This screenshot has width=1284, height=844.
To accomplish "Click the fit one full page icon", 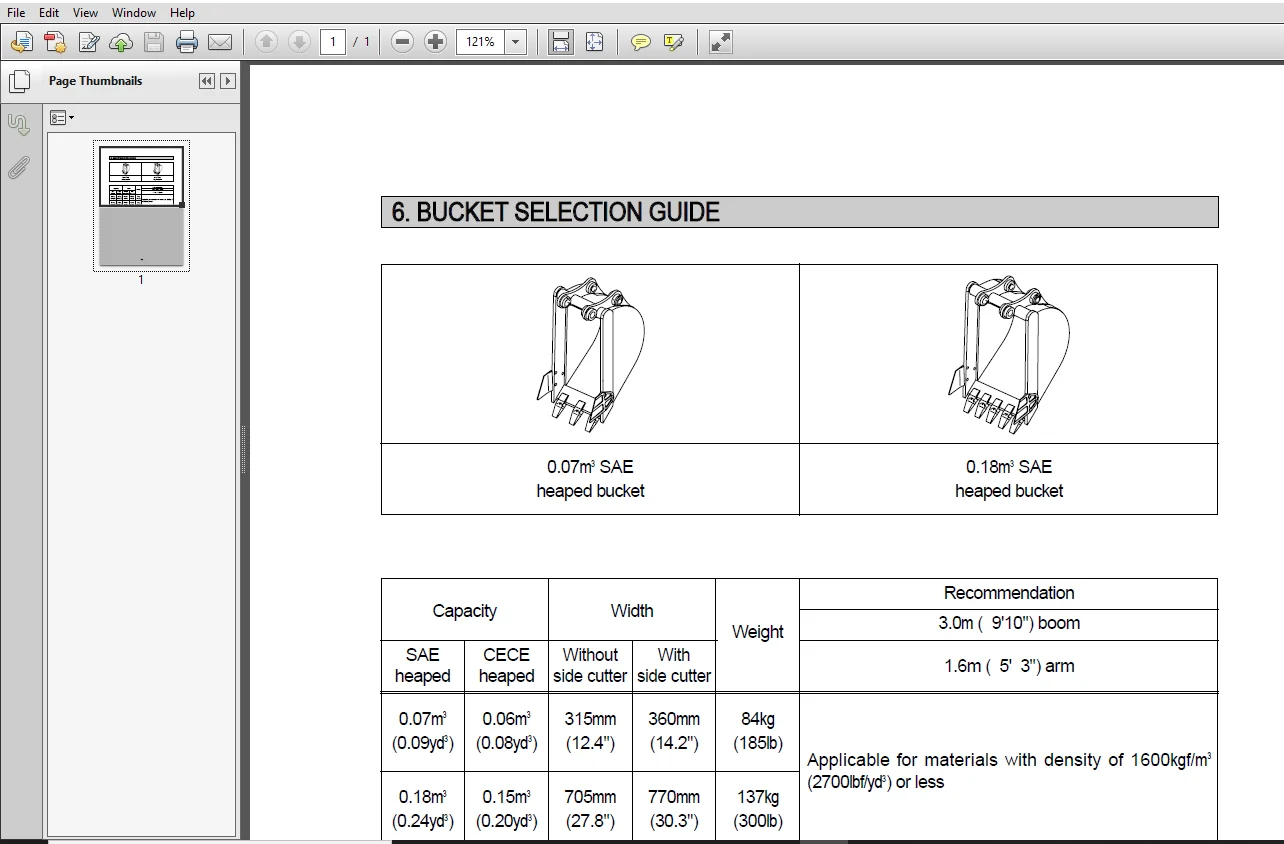I will pos(594,42).
